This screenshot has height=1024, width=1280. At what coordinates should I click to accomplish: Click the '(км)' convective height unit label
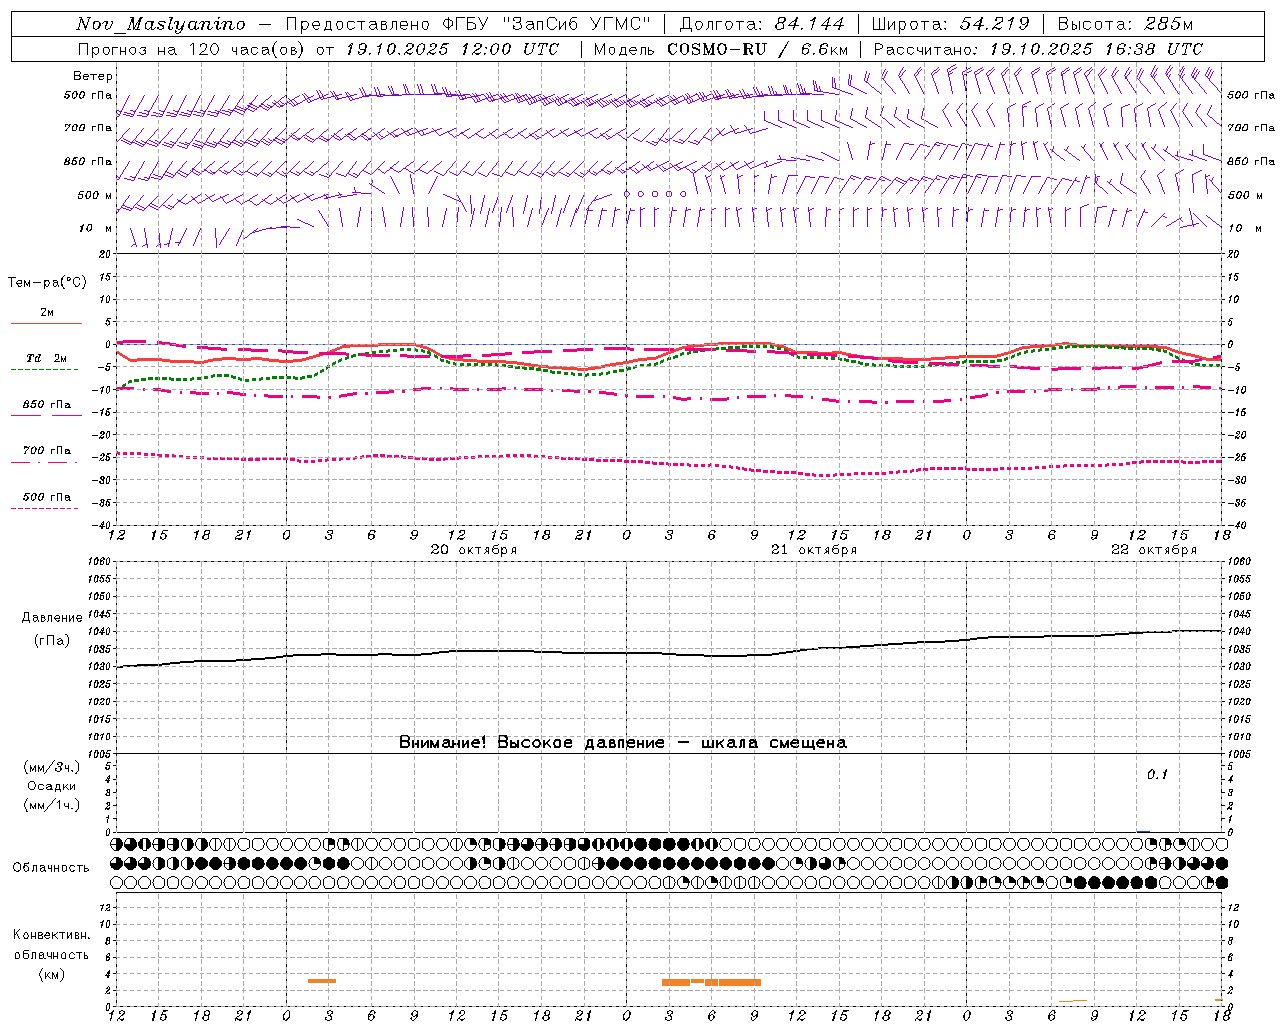(51, 974)
